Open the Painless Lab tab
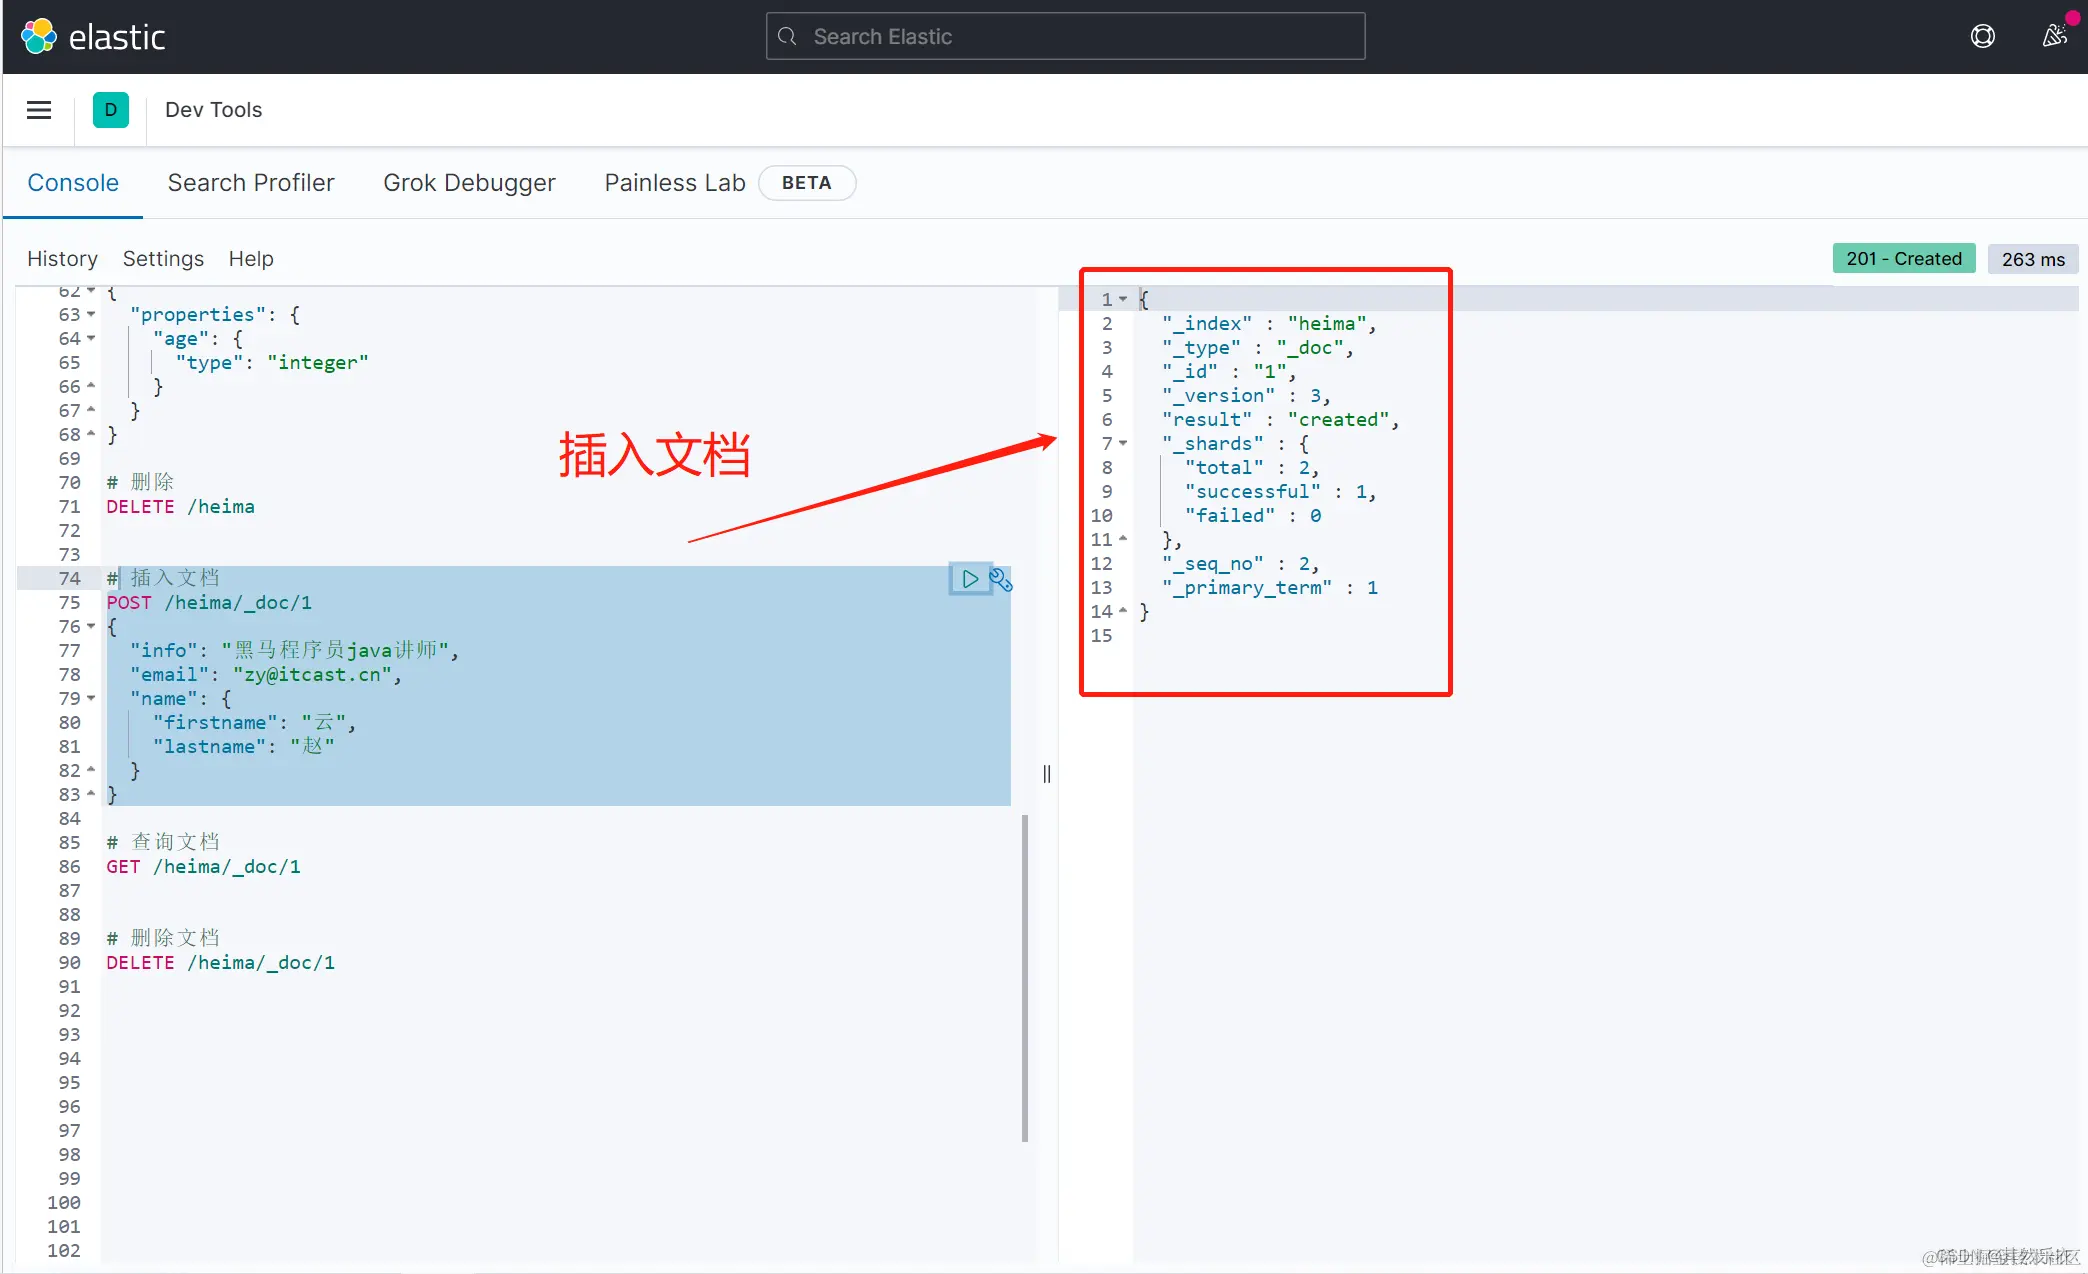 click(x=675, y=183)
